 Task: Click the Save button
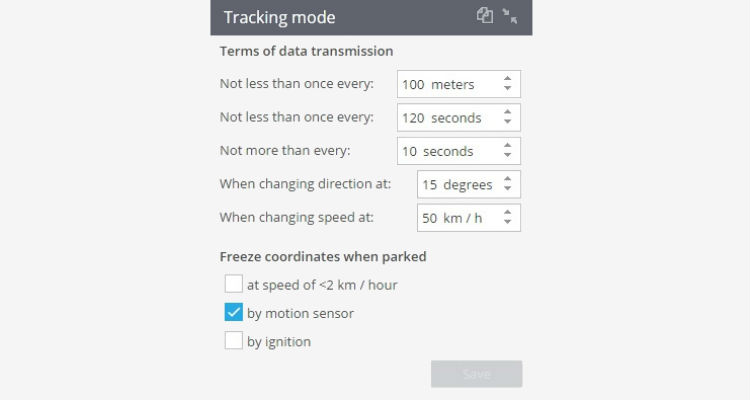pos(476,374)
